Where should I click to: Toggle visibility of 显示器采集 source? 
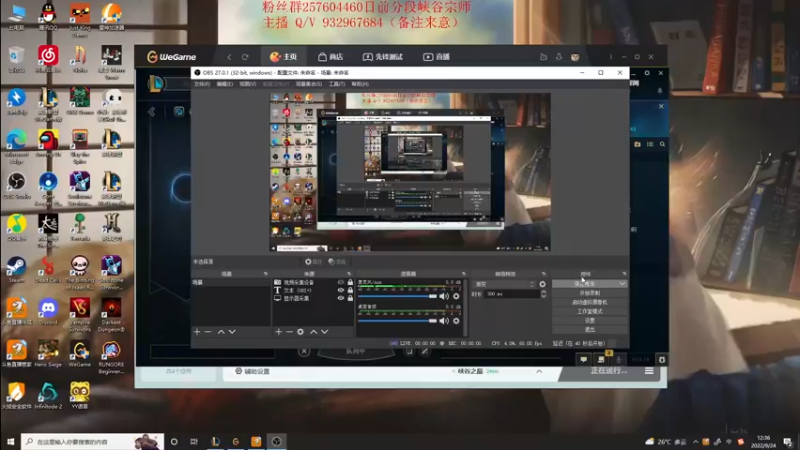341,298
